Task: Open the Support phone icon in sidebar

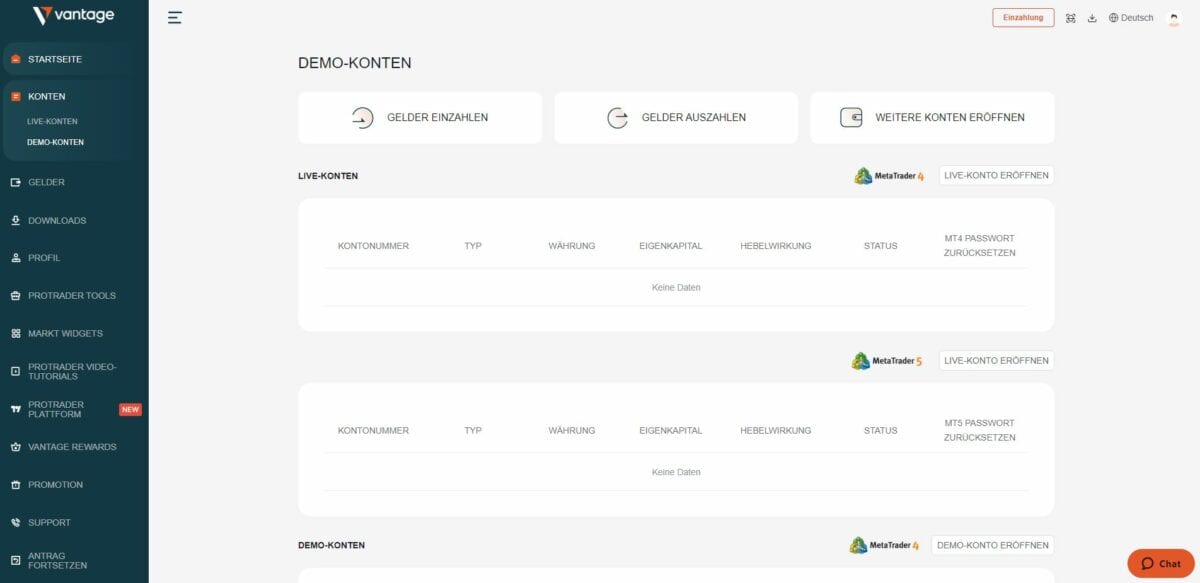Action: (x=15, y=522)
